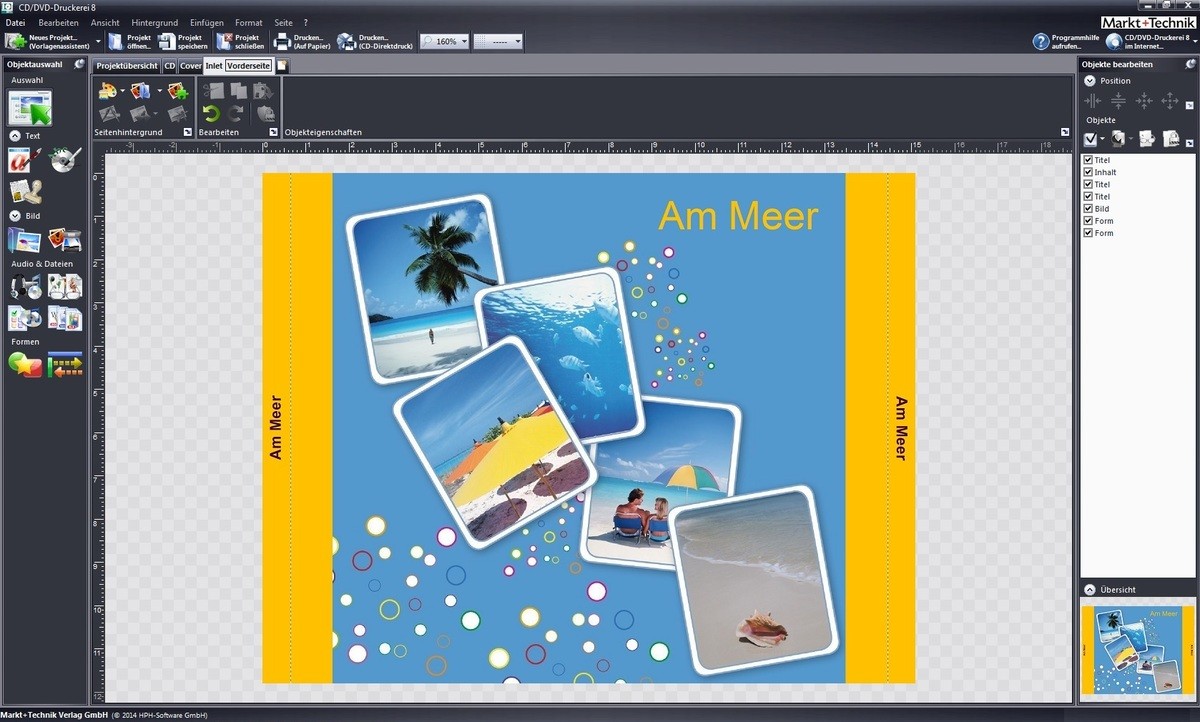Open the Einfügen menu
Image resolution: width=1200 pixels, height=722 pixels.
[206, 22]
